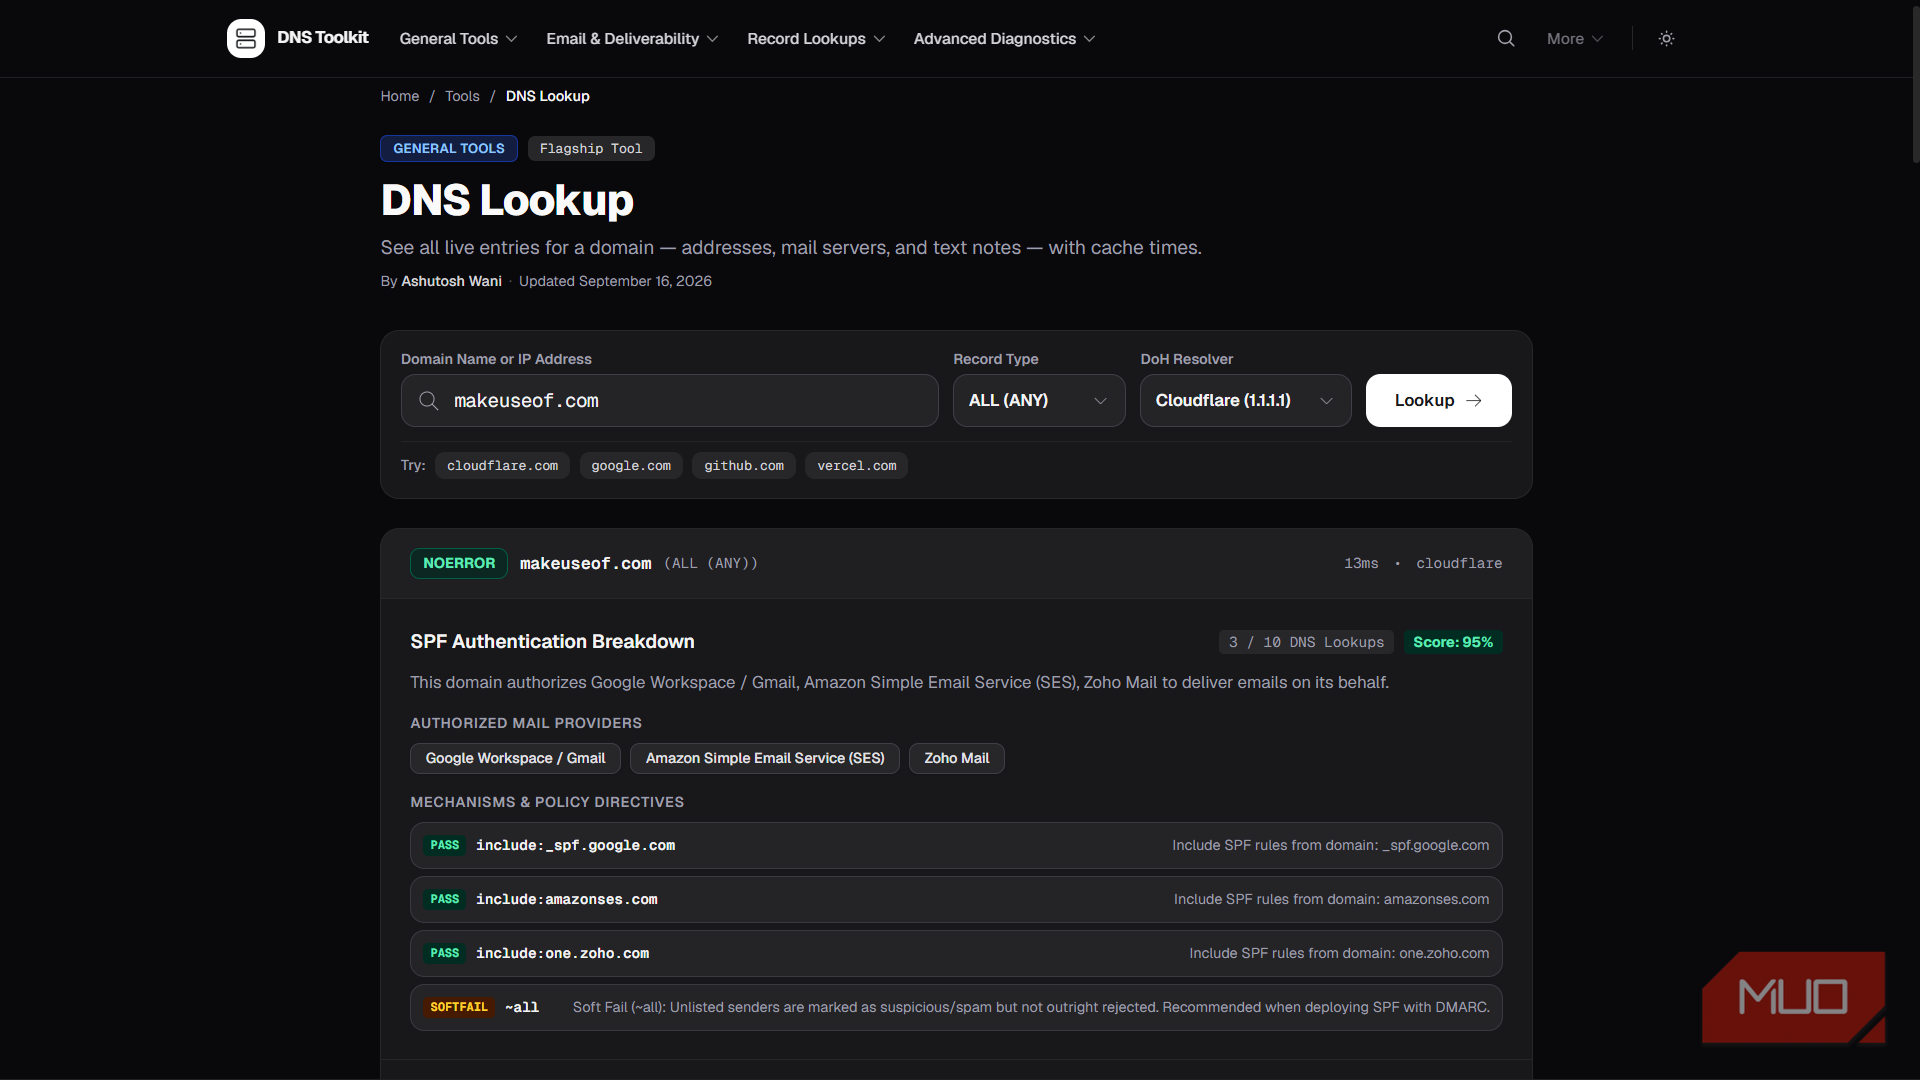This screenshot has width=1920, height=1080.
Task: Focus the domain name input field
Action: point(670,400)
